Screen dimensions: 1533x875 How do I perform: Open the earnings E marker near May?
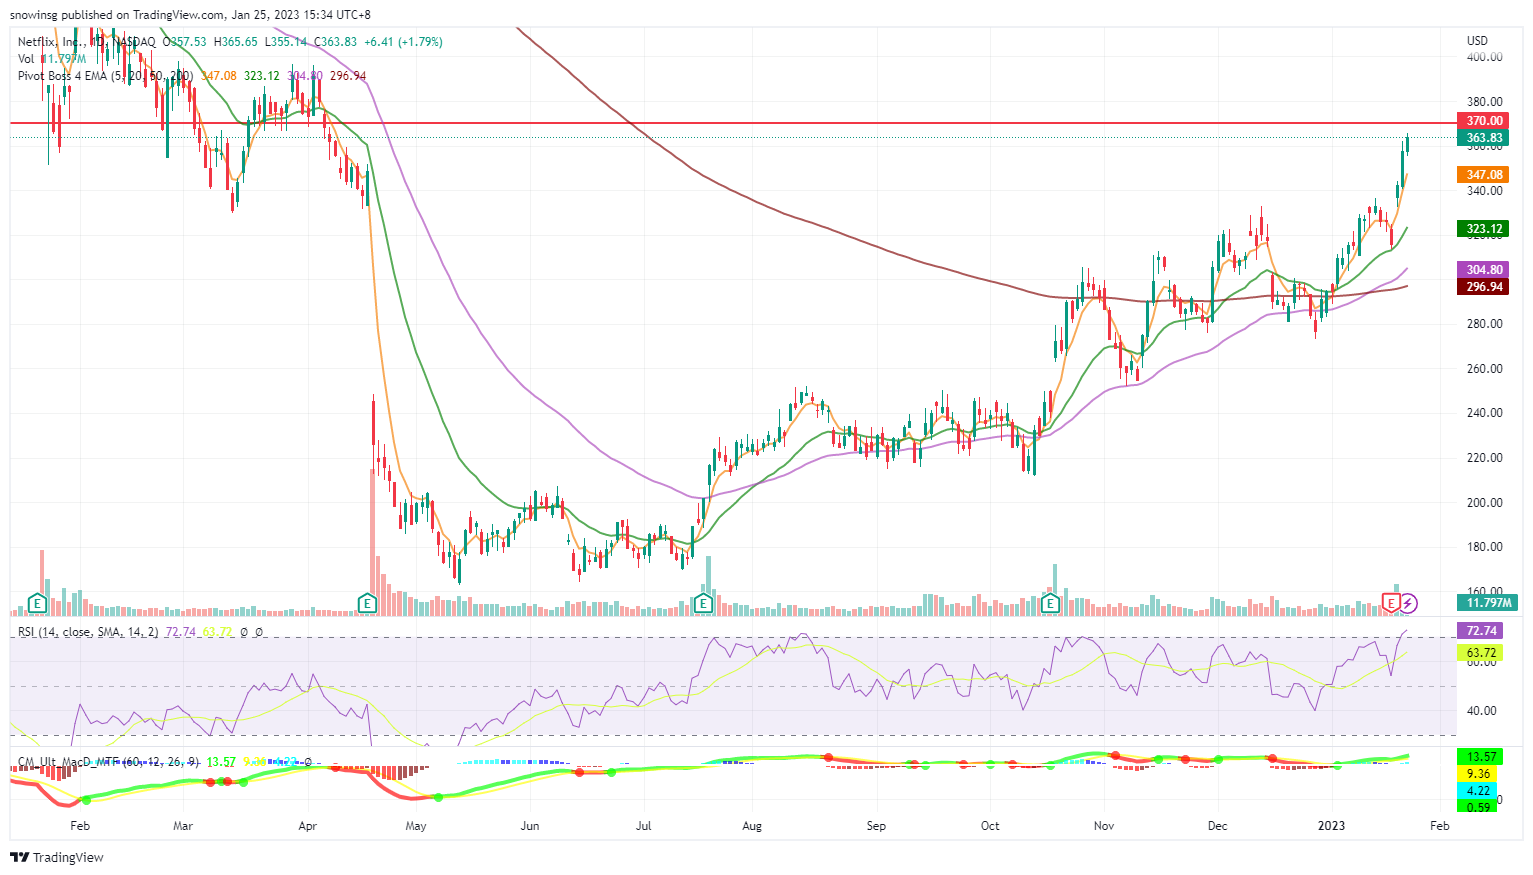[x=367, y=603]
